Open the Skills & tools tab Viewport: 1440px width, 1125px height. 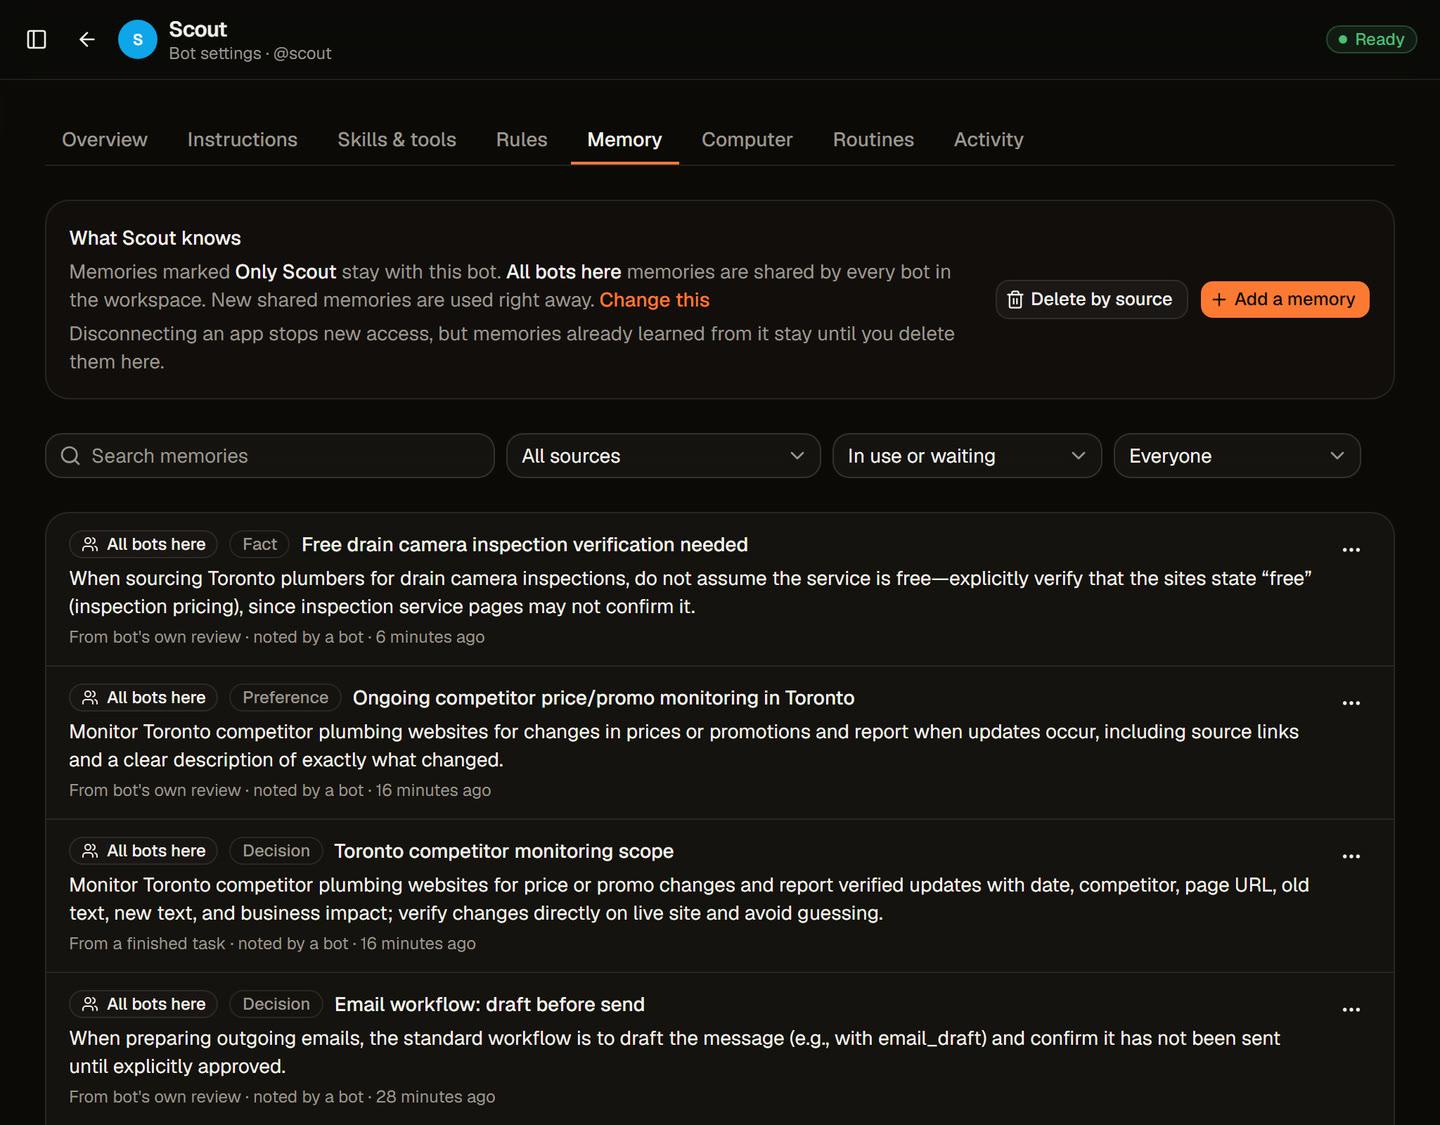397,140
